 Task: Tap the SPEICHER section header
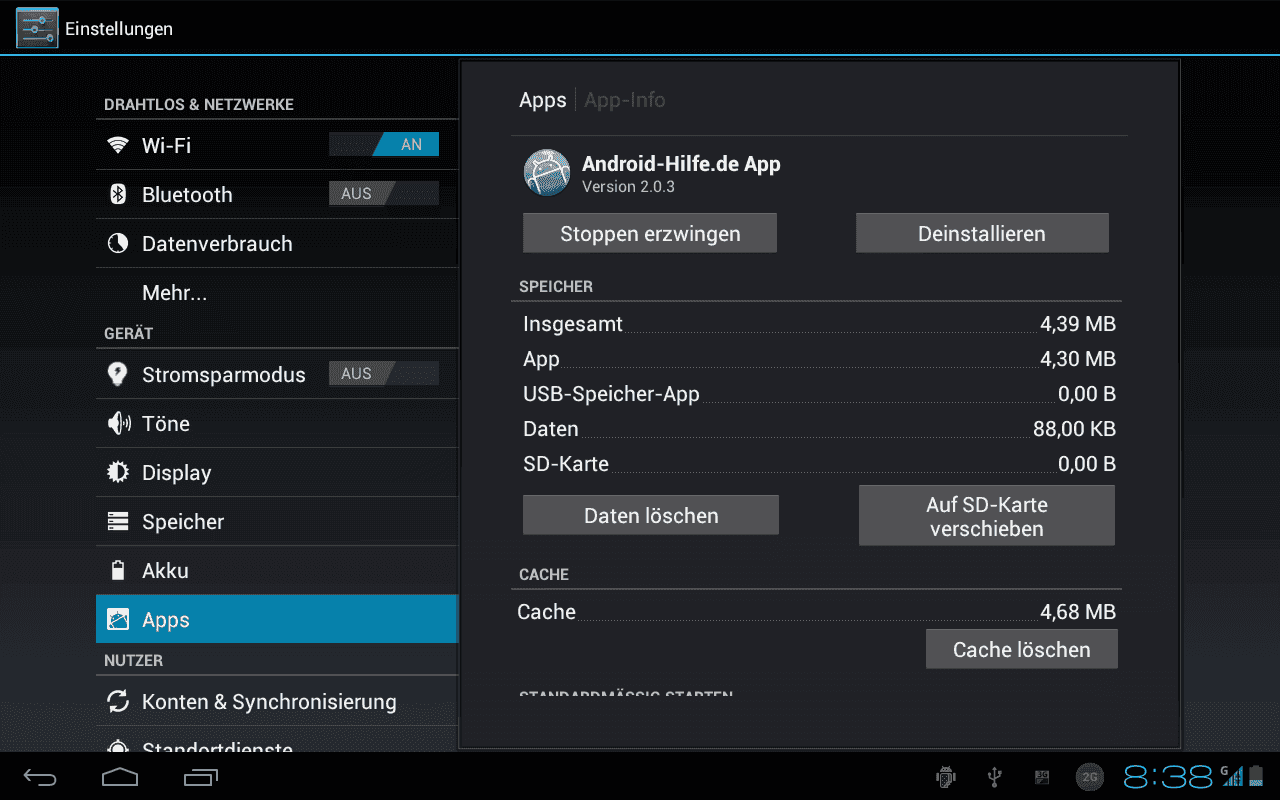[x=556, y=286]
